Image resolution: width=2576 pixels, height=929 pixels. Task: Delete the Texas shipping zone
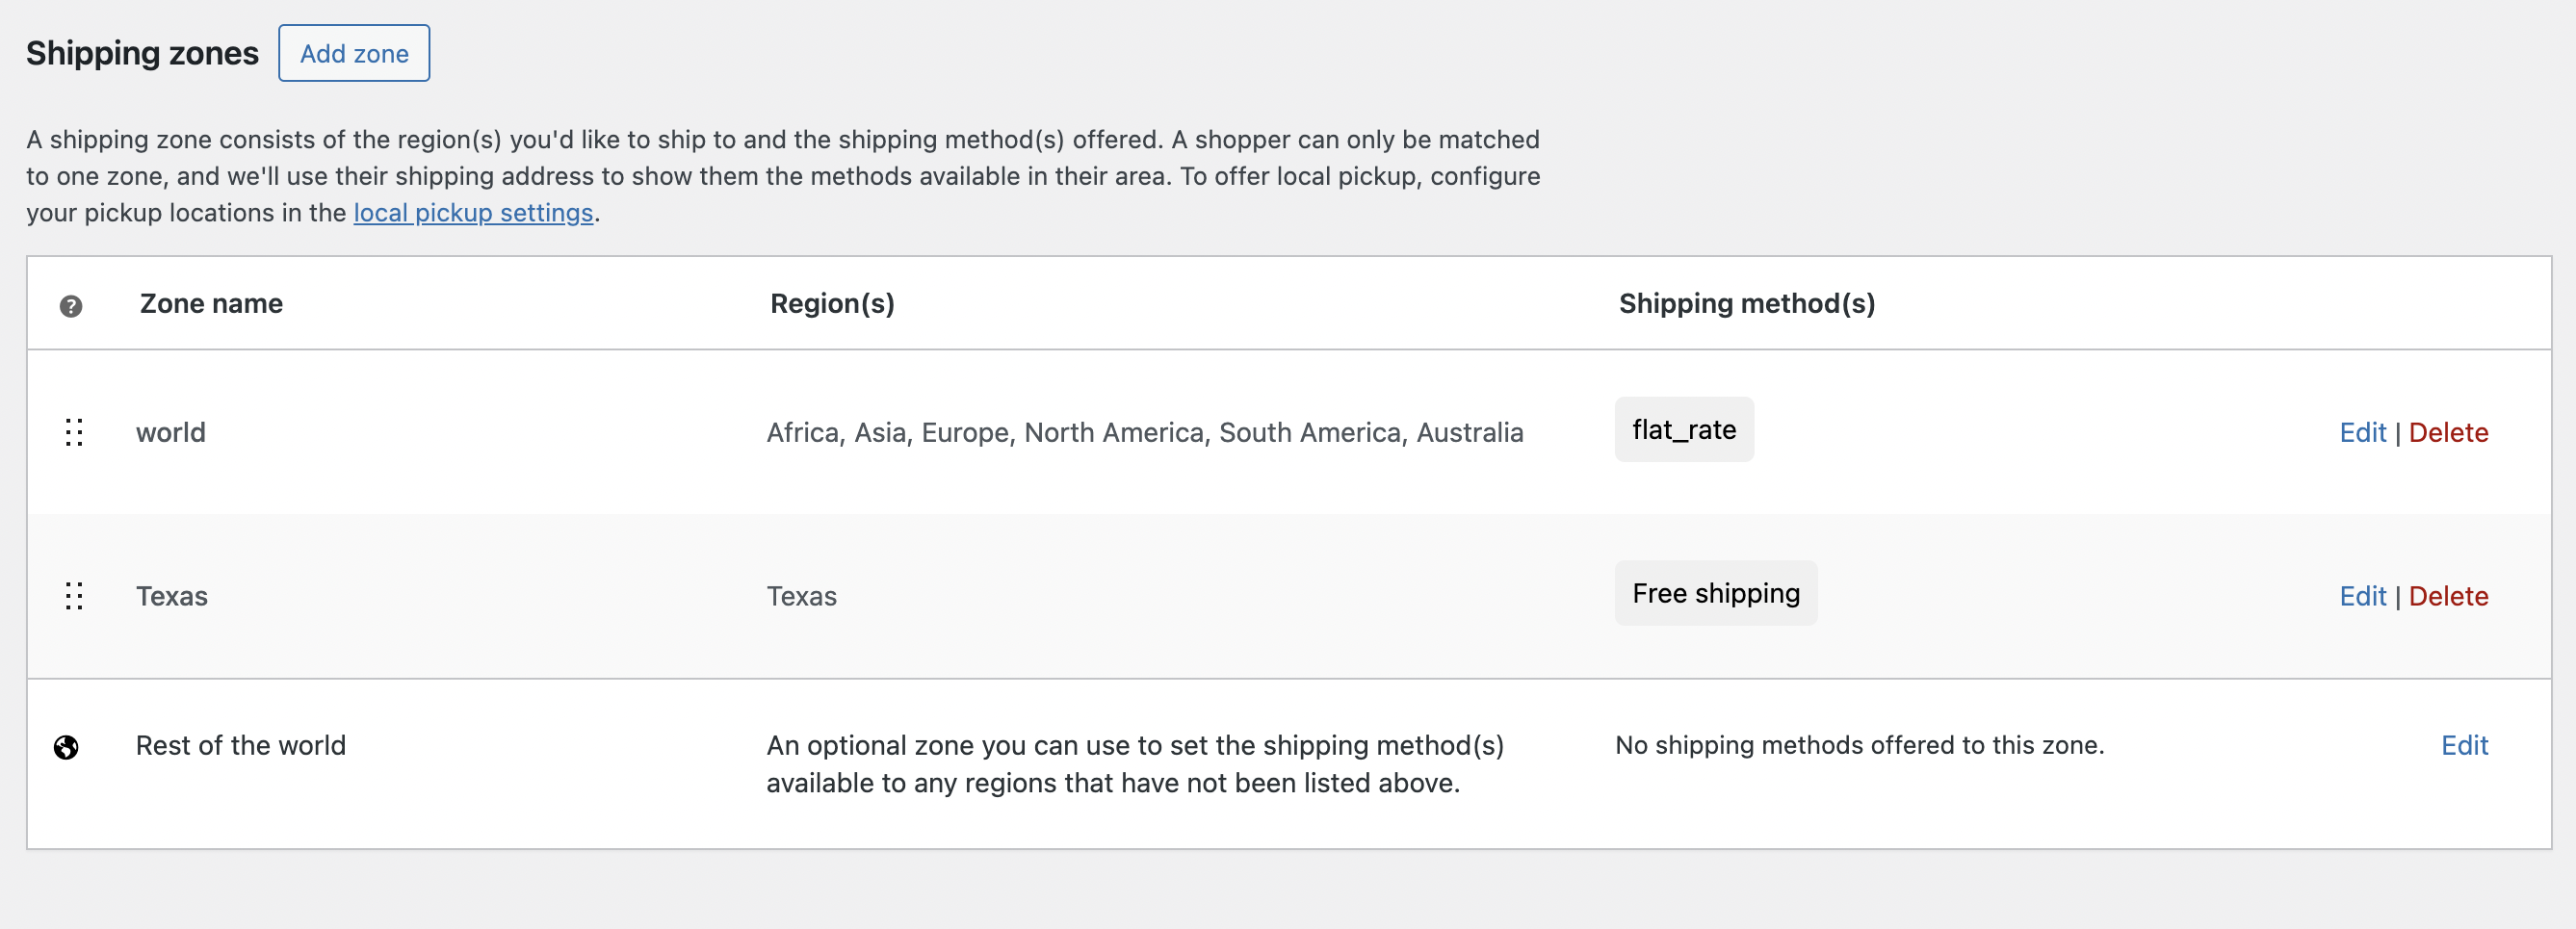(x=2448, y=596)
